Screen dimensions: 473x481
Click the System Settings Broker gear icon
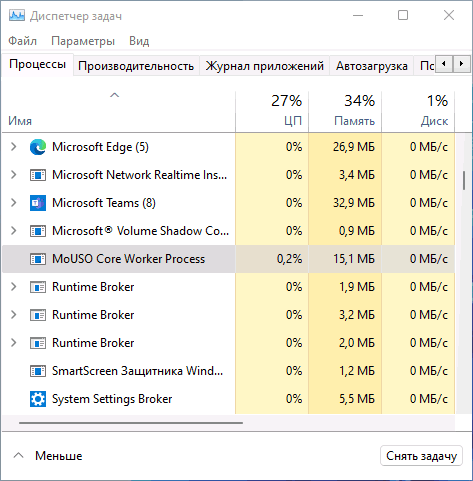coord(38,399)
